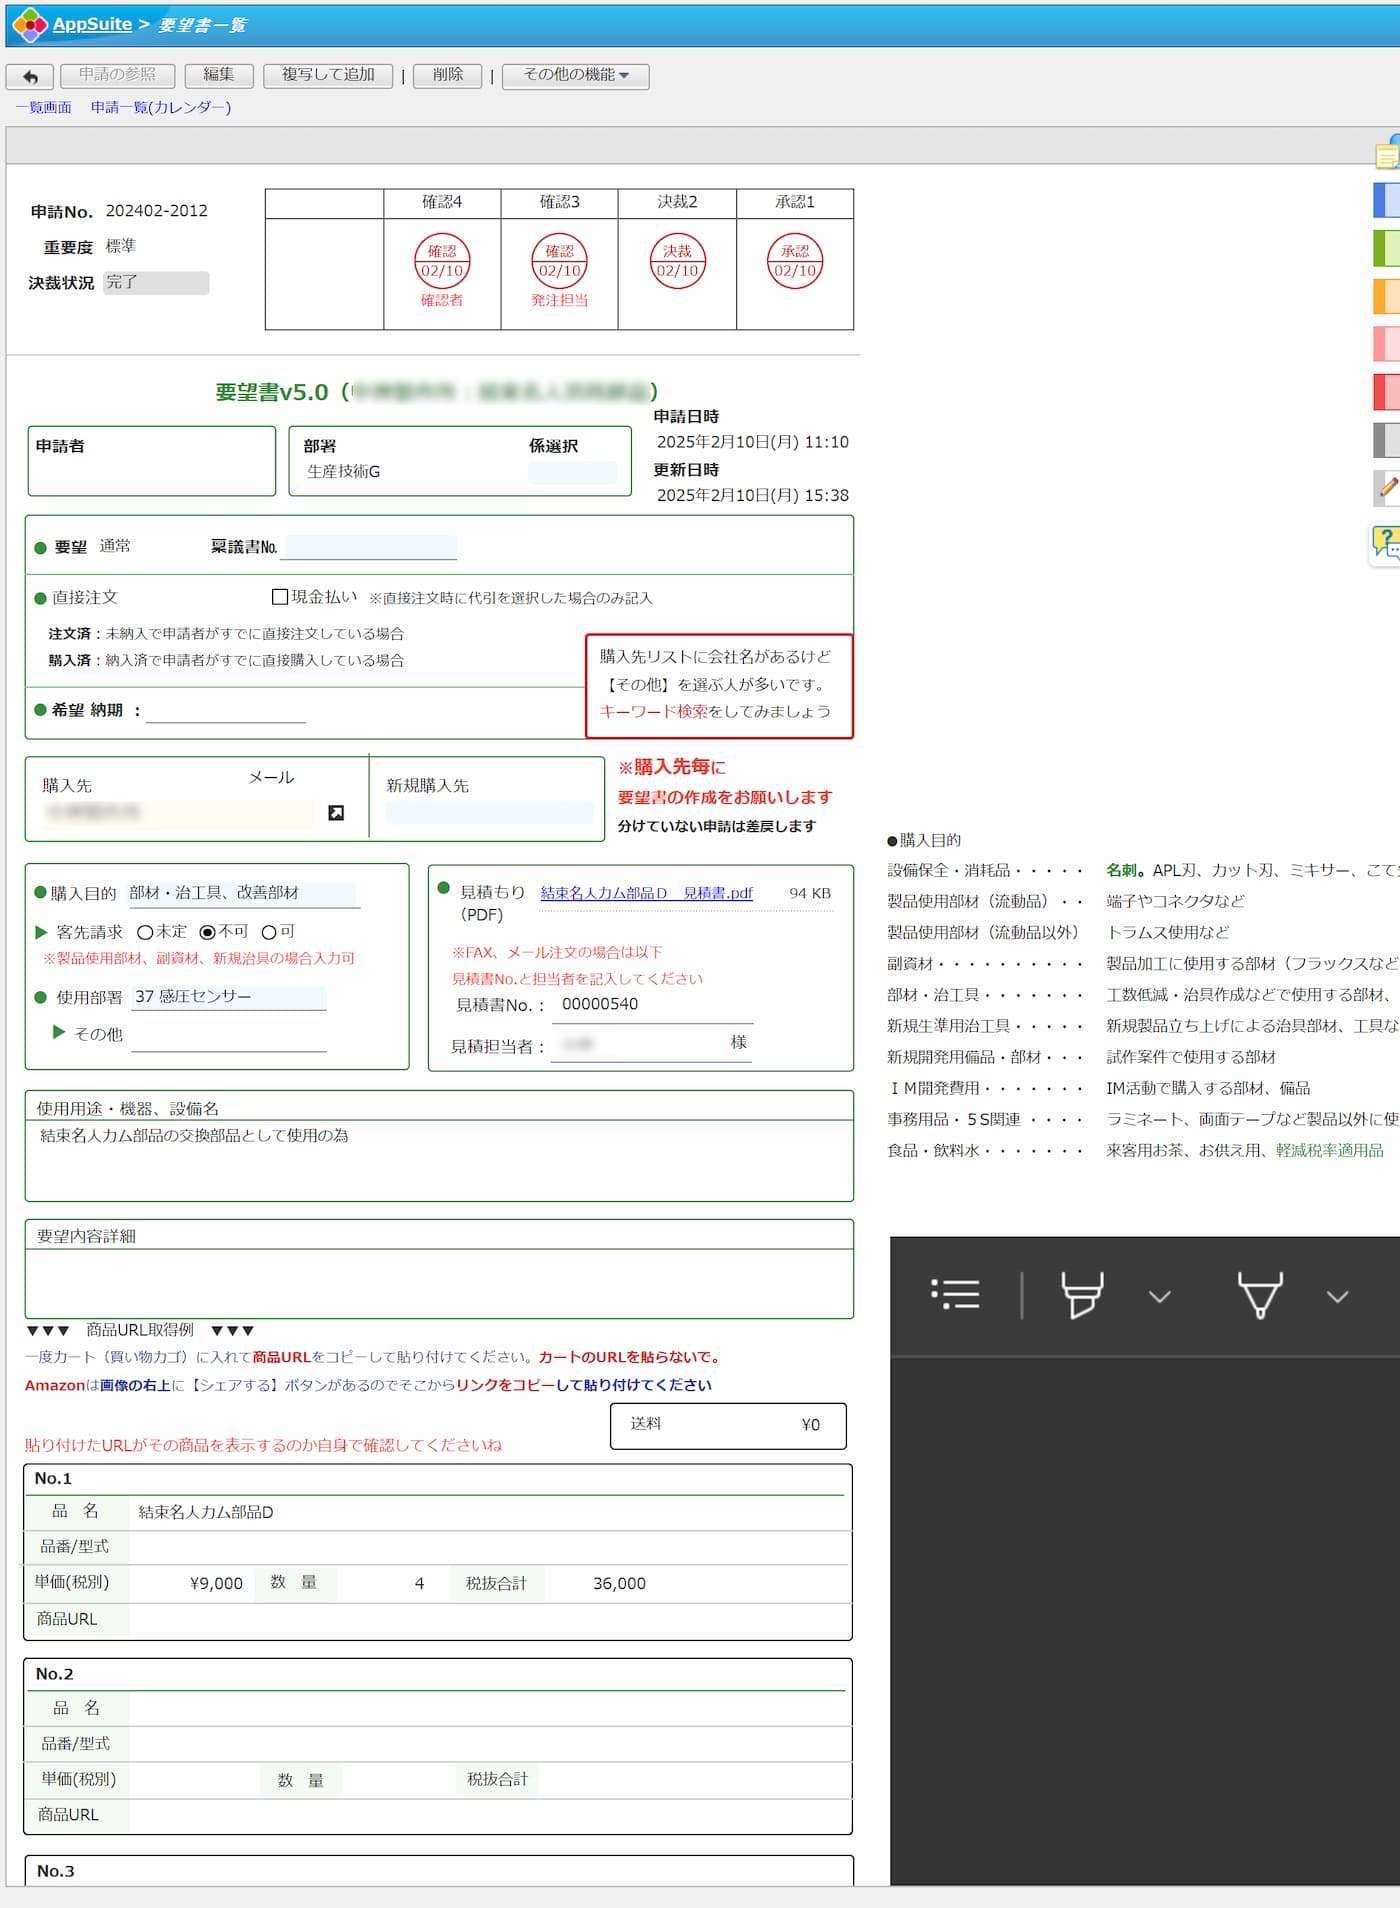Viewport: 1400px width, 1908px height.
Task: Click the back arrow button
Action: (30, 76)
